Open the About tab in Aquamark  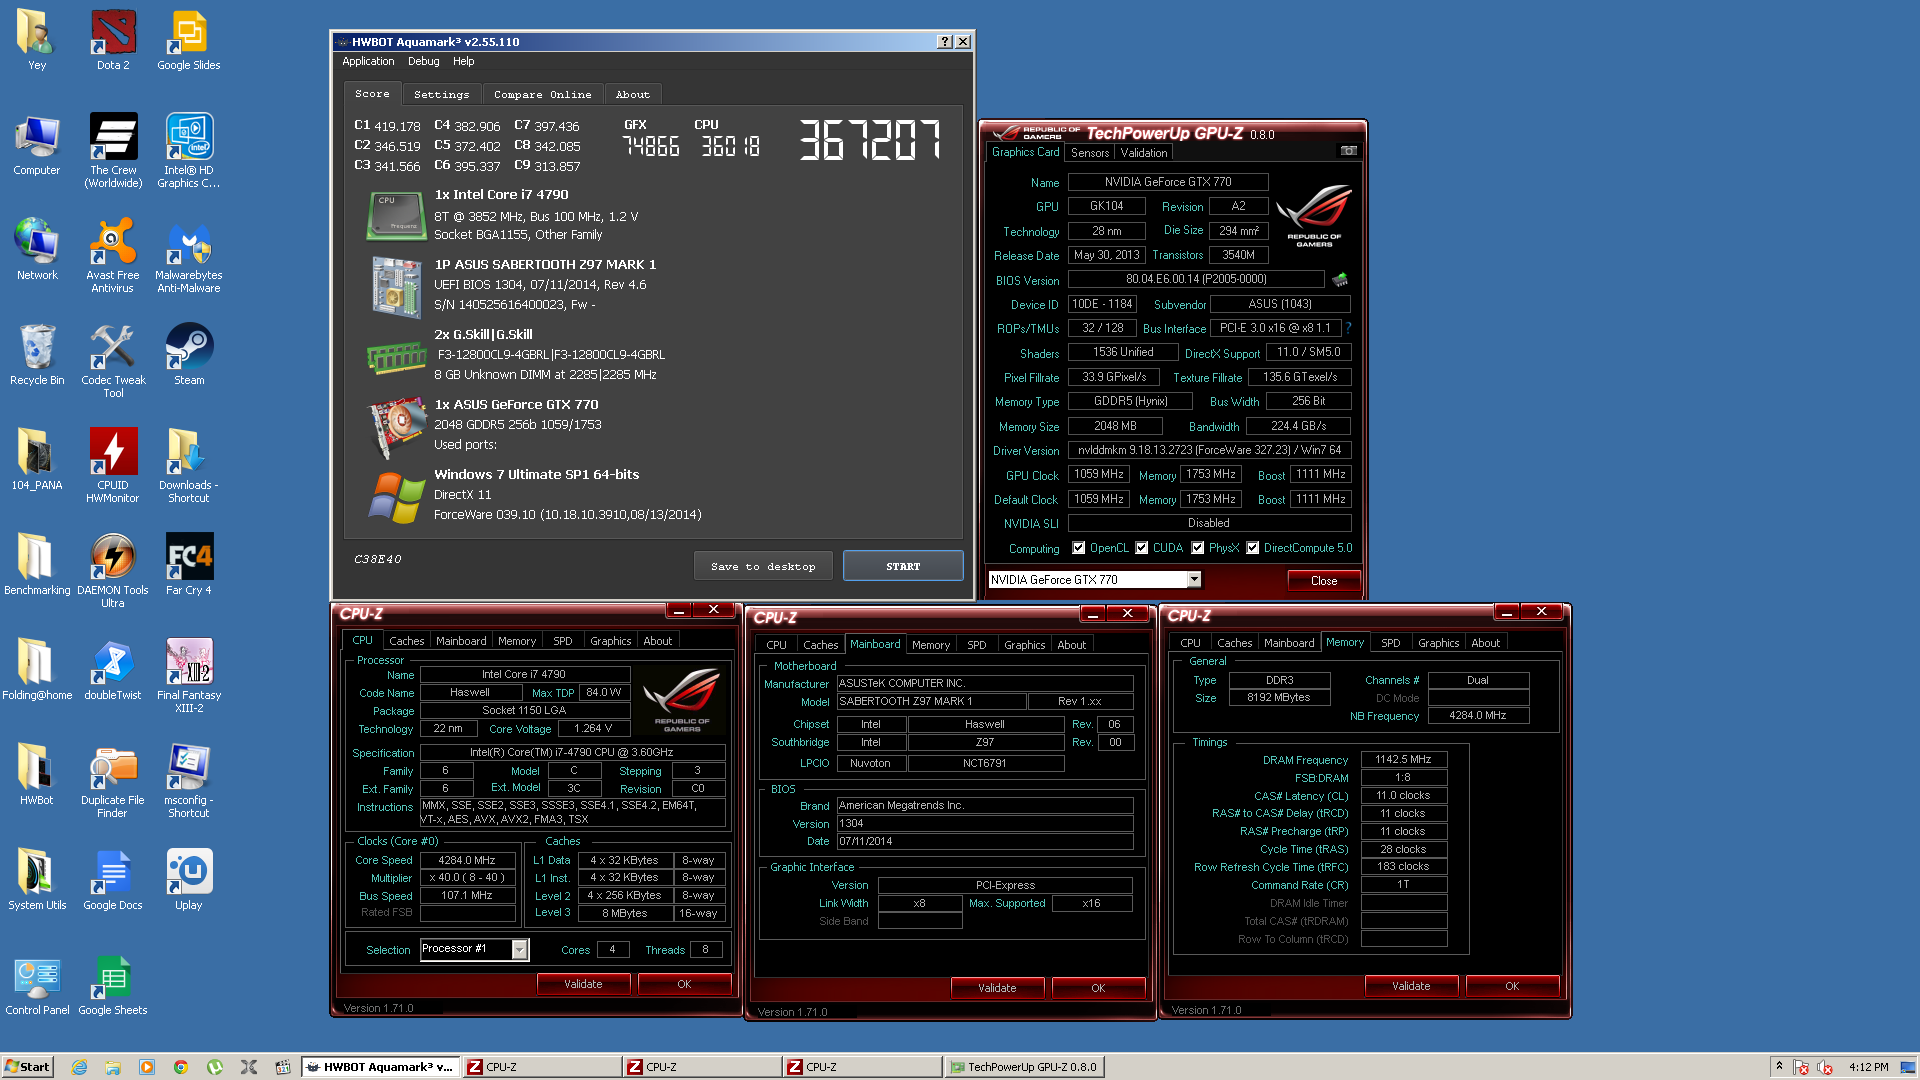(x=633, y=94)
